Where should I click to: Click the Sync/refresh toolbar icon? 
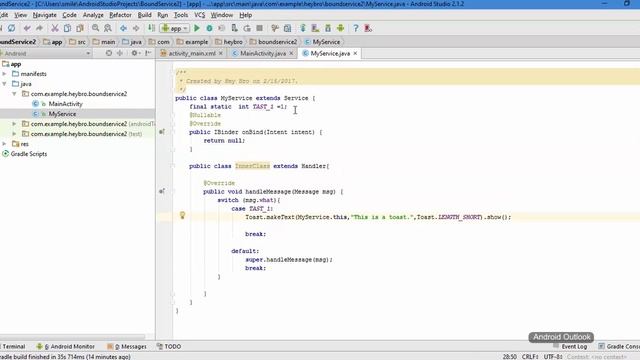11,28
